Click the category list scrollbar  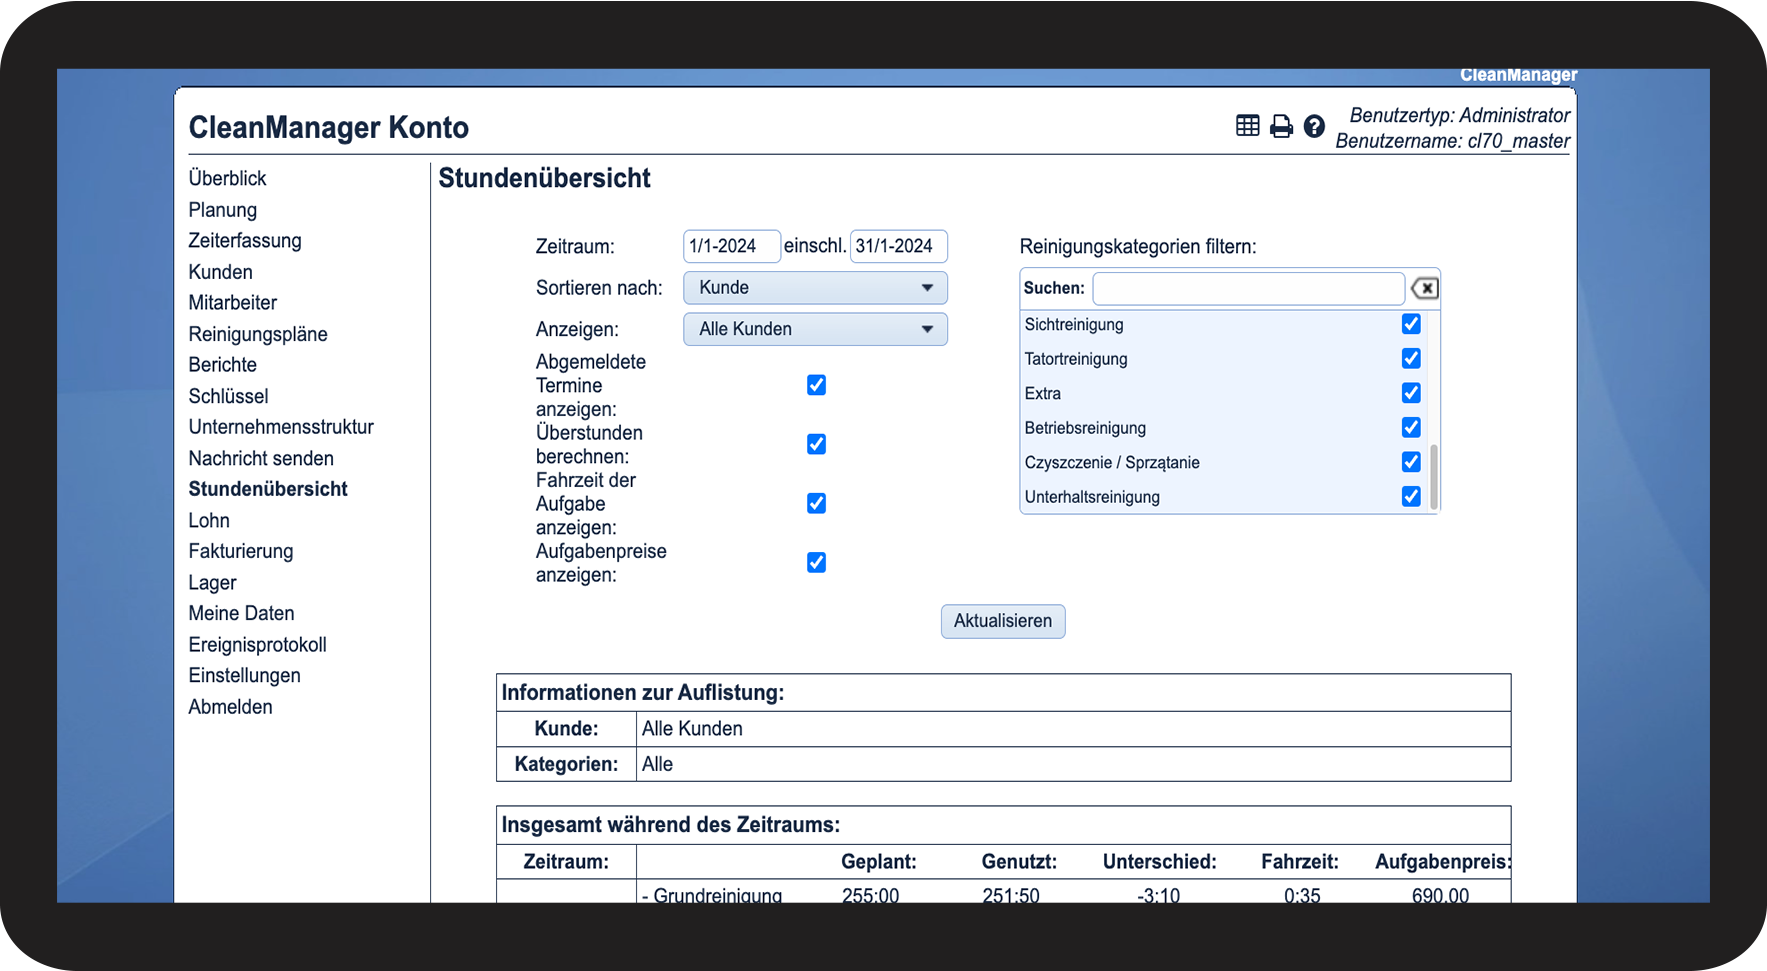[x=1434, y=476]
